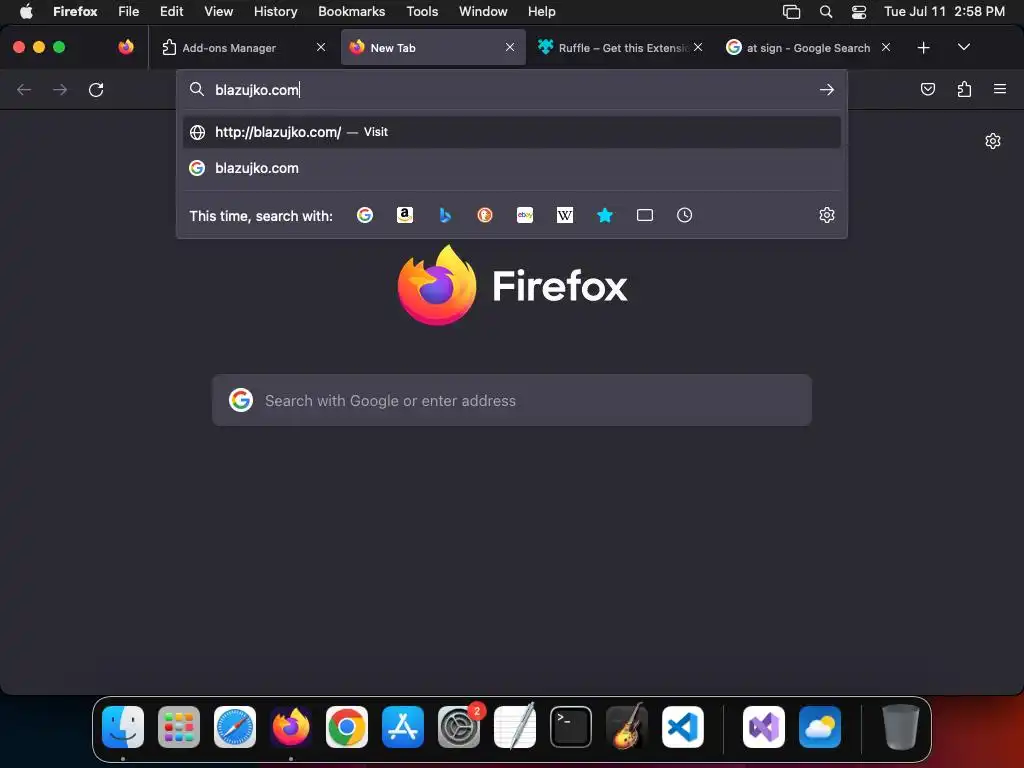Open a new tab with plus button

click(x=923, y=48)
